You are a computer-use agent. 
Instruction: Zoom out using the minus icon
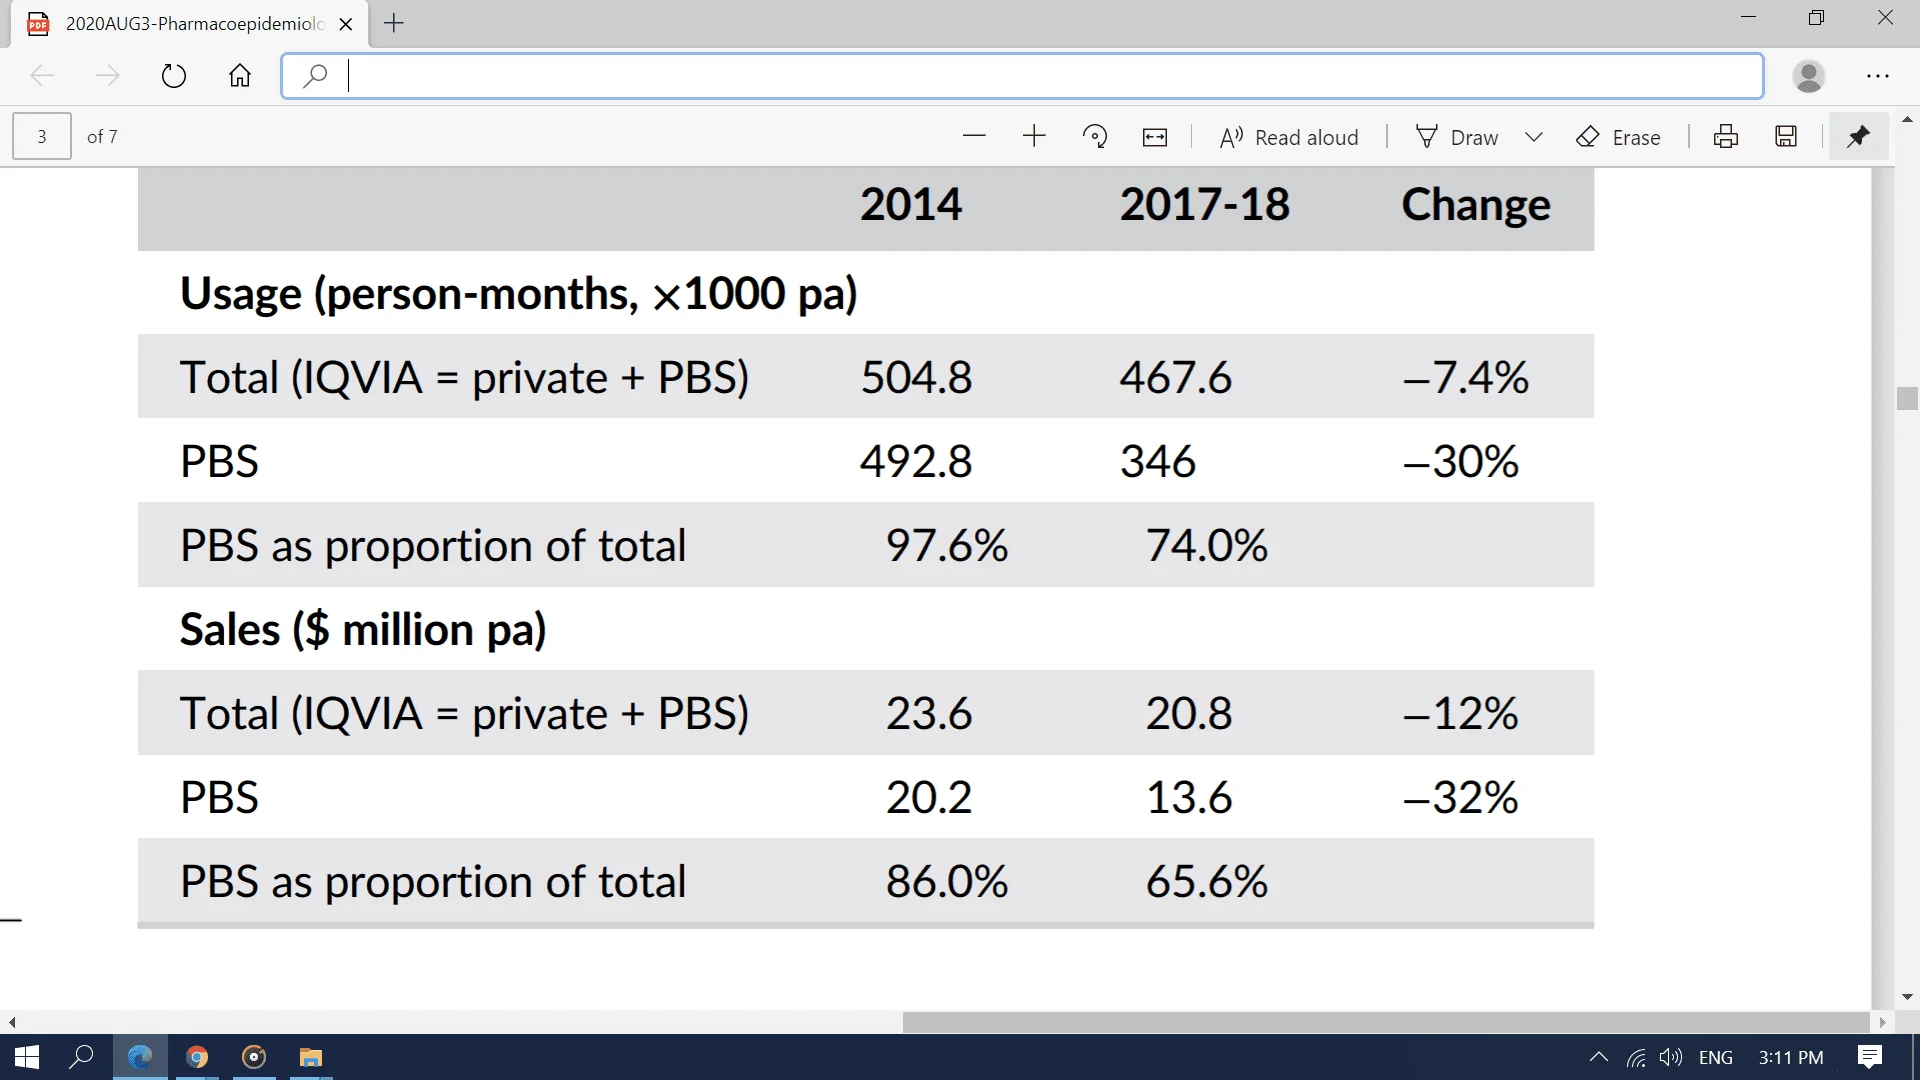[x=974, y=137]
